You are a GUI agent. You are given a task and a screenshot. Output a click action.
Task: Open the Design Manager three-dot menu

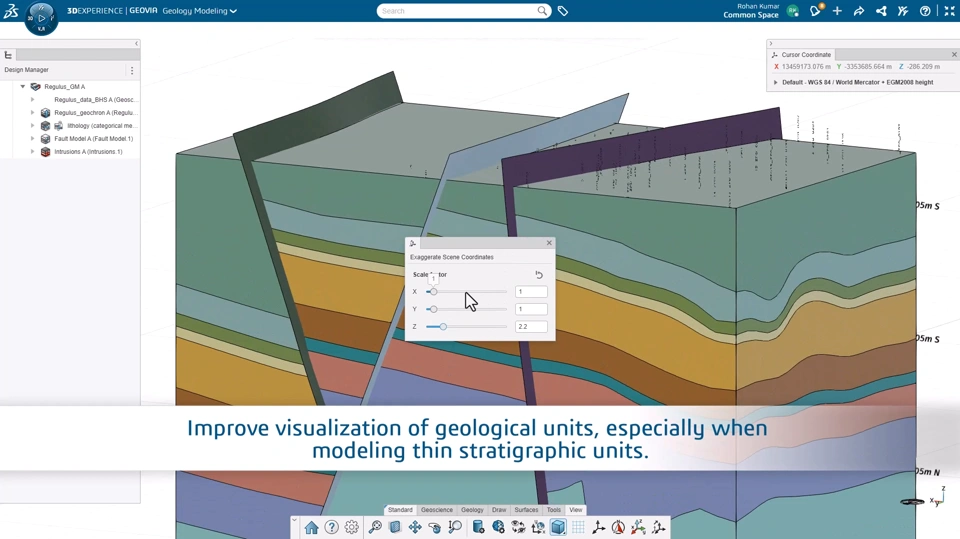pyautogui.click(x=132, y=70)
